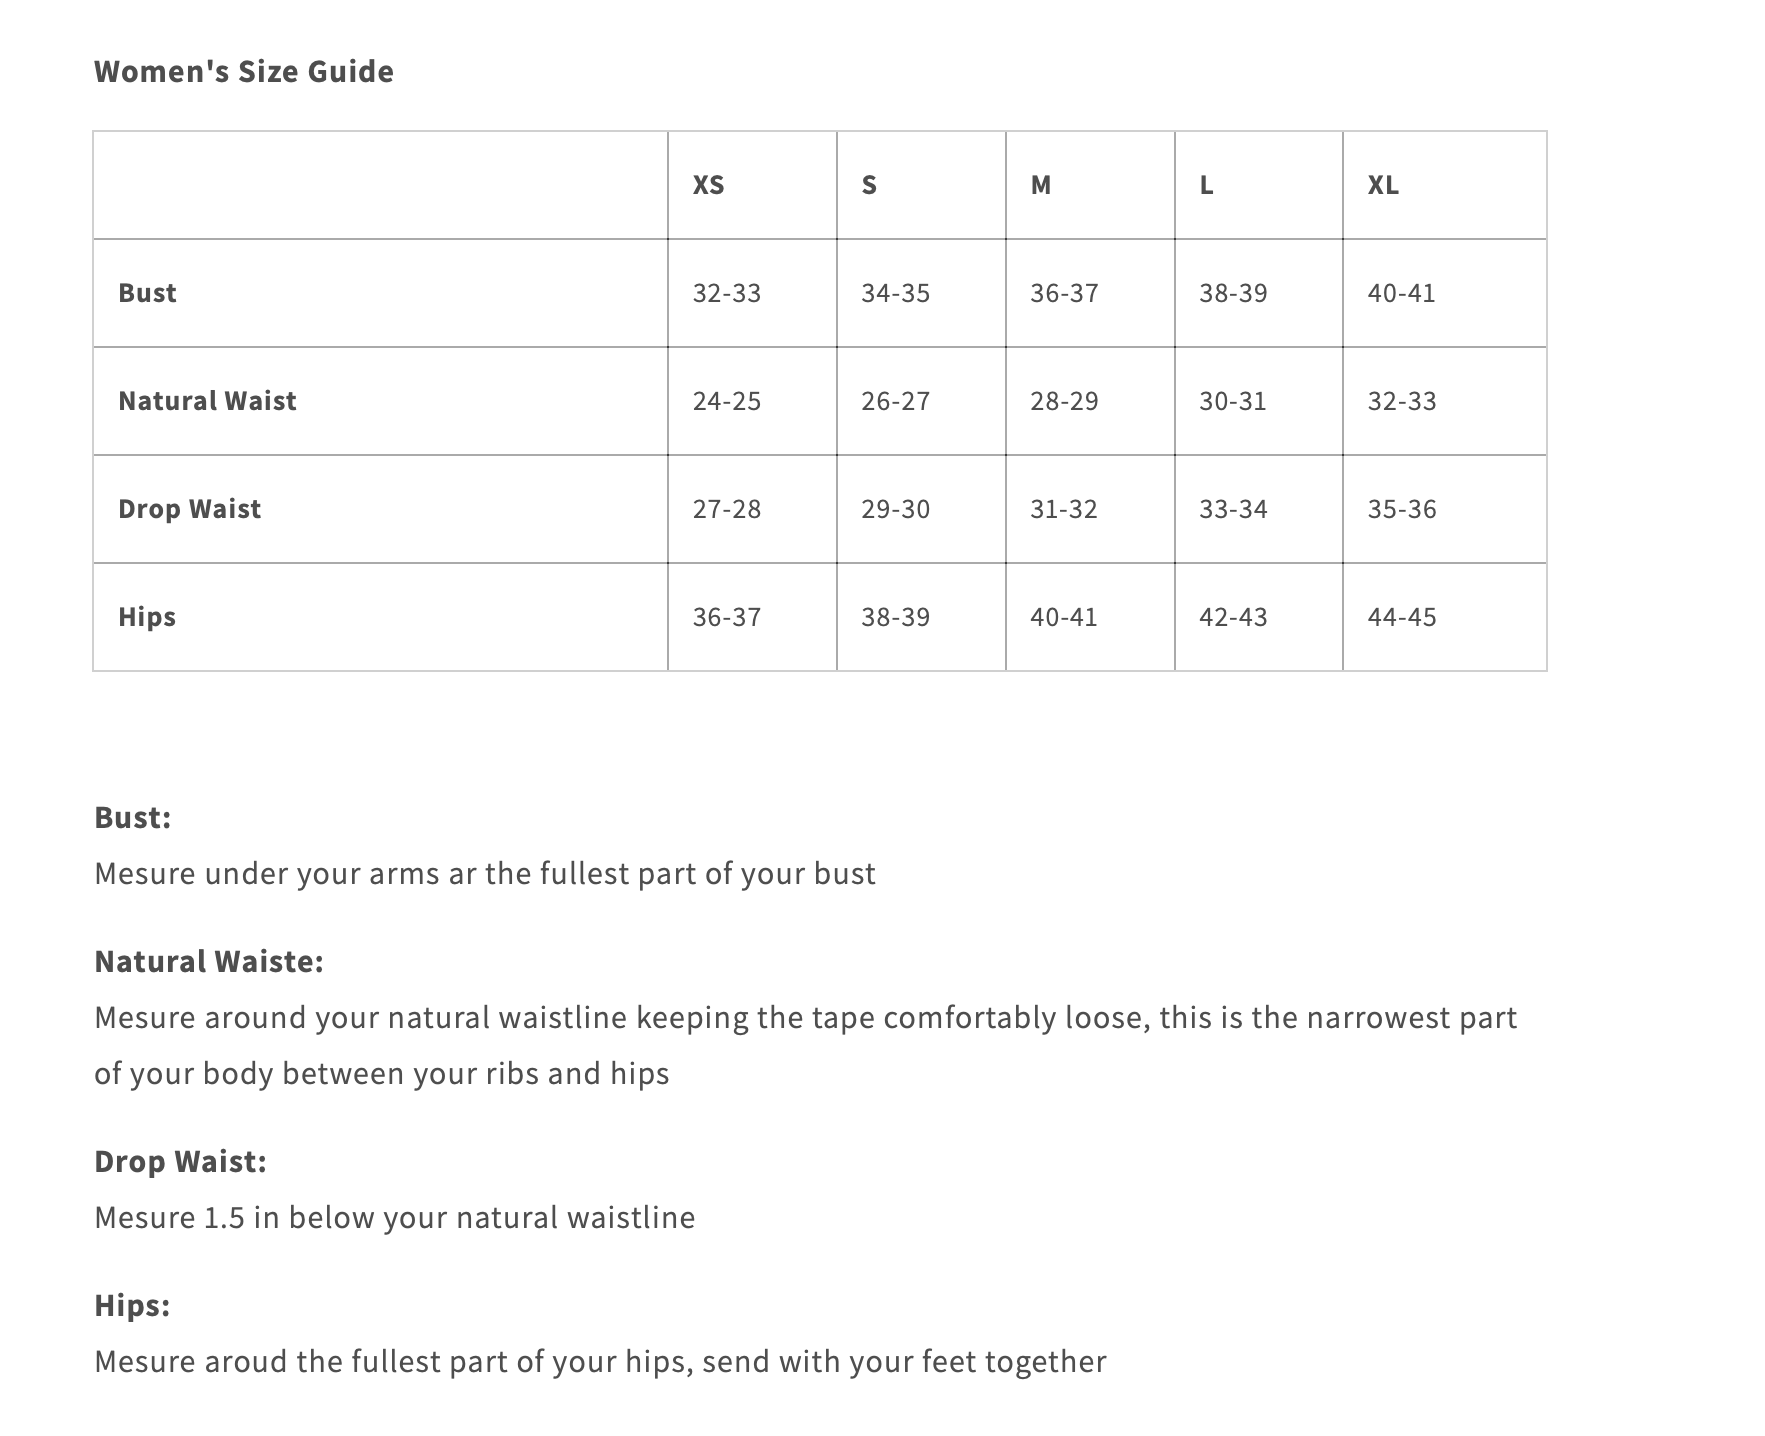Select the M size column header
The width and height of the screenshot is (1765, 1436).
click(x=1041, y=185)
